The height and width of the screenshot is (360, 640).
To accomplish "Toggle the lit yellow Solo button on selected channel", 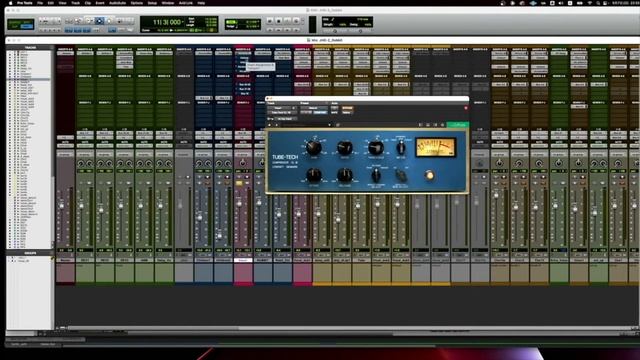I will (x=239, y=183).
